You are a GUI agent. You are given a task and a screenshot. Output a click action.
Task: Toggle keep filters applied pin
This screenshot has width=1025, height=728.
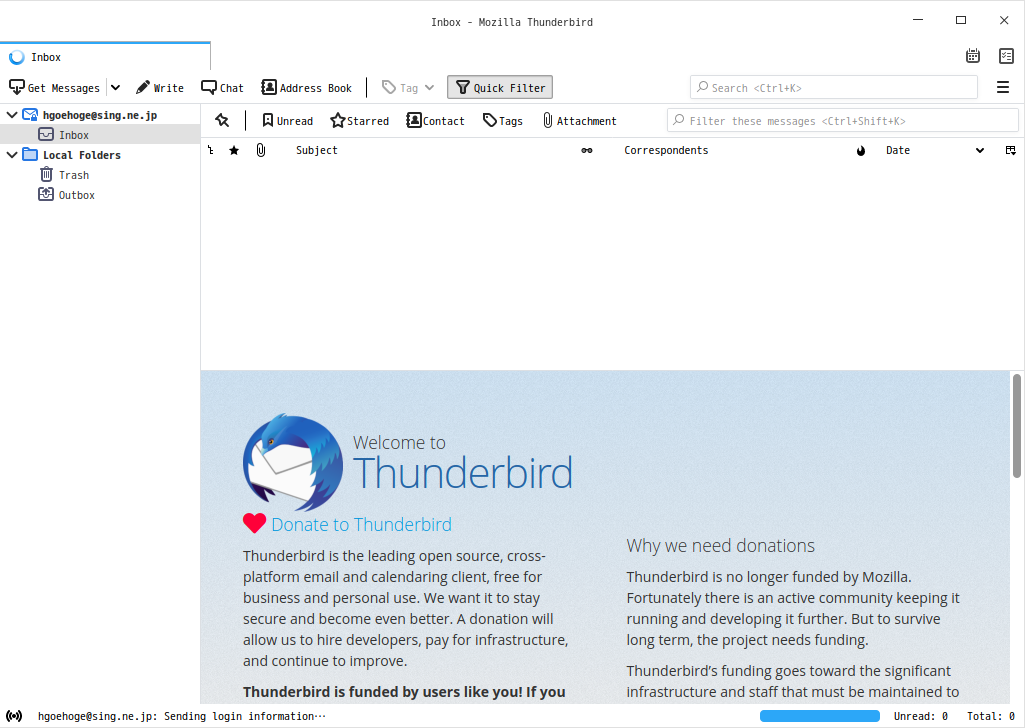222,121
